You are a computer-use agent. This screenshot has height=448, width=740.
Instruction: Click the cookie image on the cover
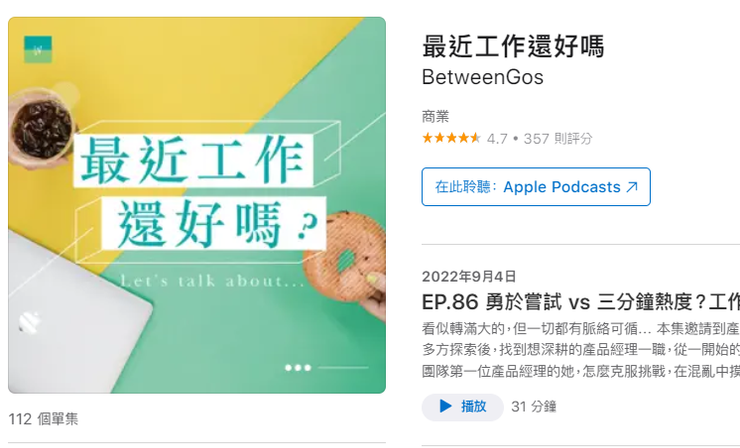(345, 256)
